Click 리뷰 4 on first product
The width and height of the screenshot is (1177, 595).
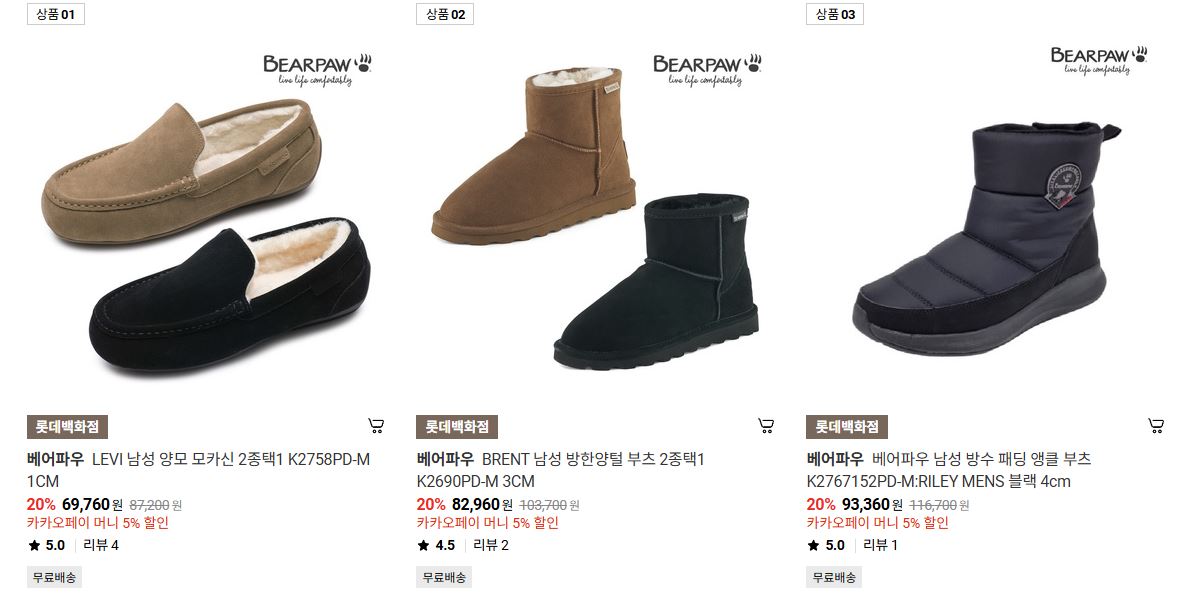(101, 545)
